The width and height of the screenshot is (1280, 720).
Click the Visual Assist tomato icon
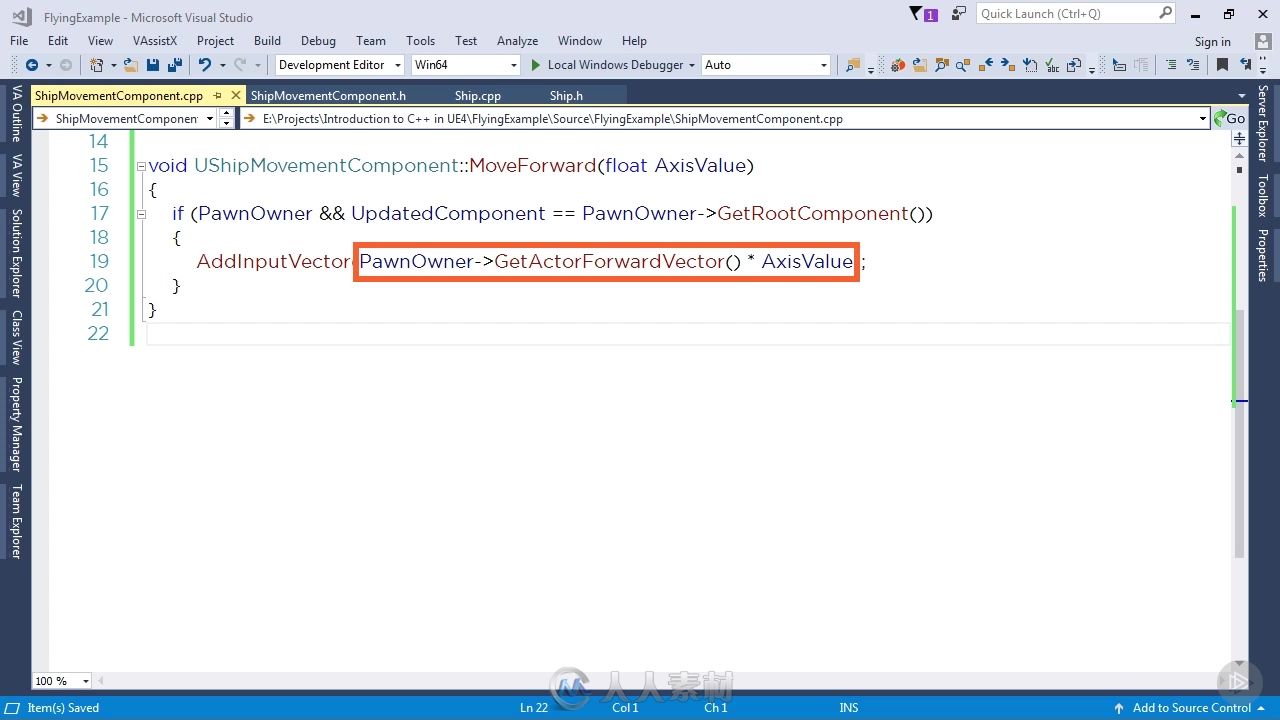point(898,65)
